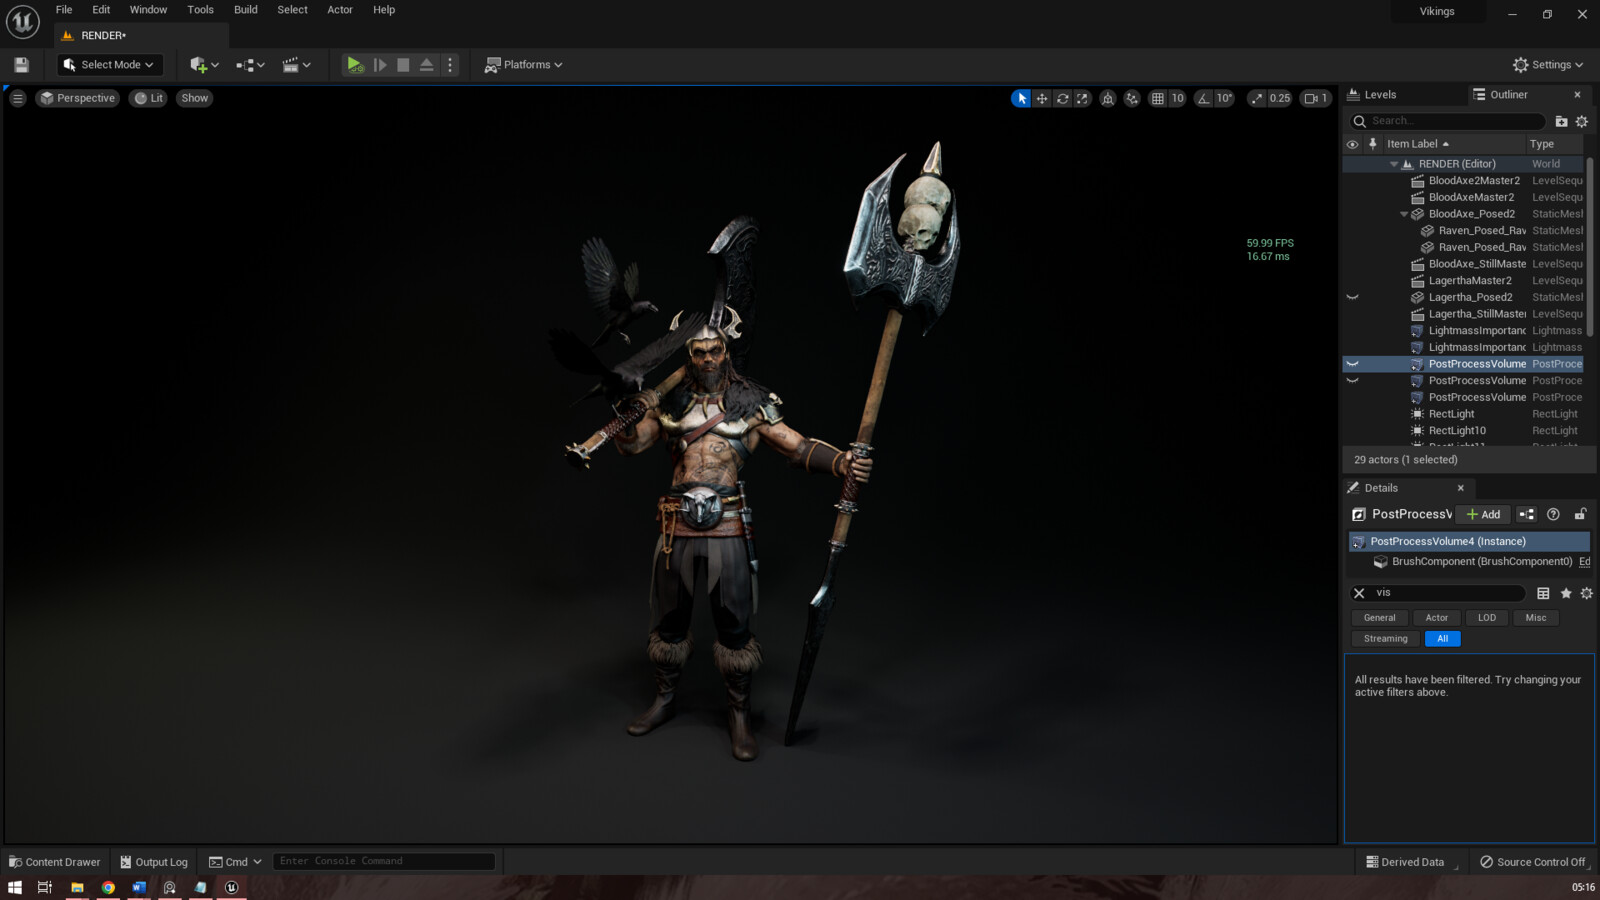Start Play in Editor with green play button

click(355, 65)
